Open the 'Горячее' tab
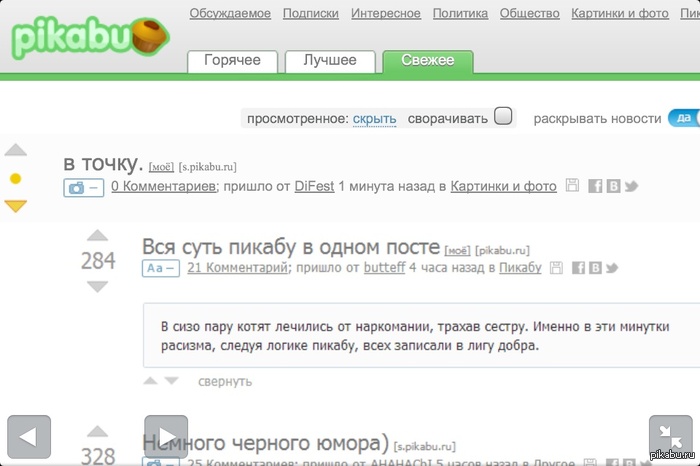Viewport: 700px width, 466px height. click(x=232, y=61)
